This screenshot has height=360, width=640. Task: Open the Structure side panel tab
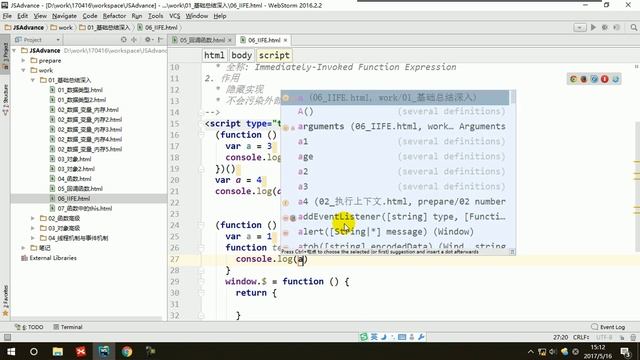(5, 99)
